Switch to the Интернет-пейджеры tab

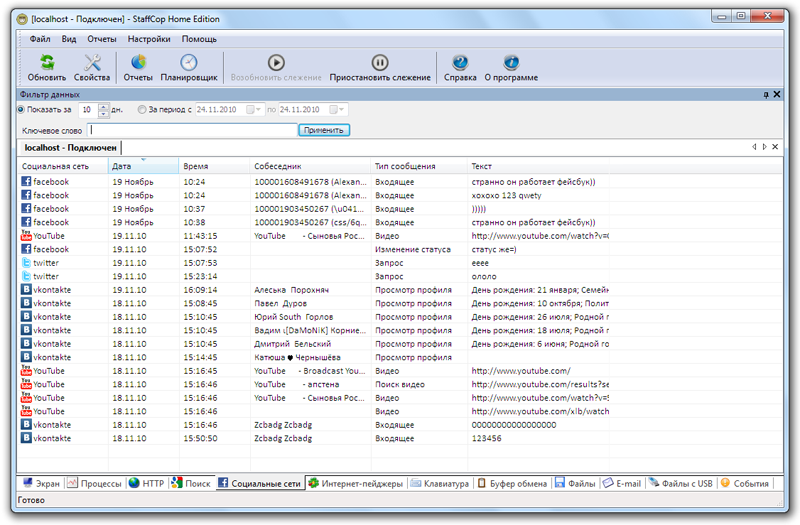click(x=356, y=483)
